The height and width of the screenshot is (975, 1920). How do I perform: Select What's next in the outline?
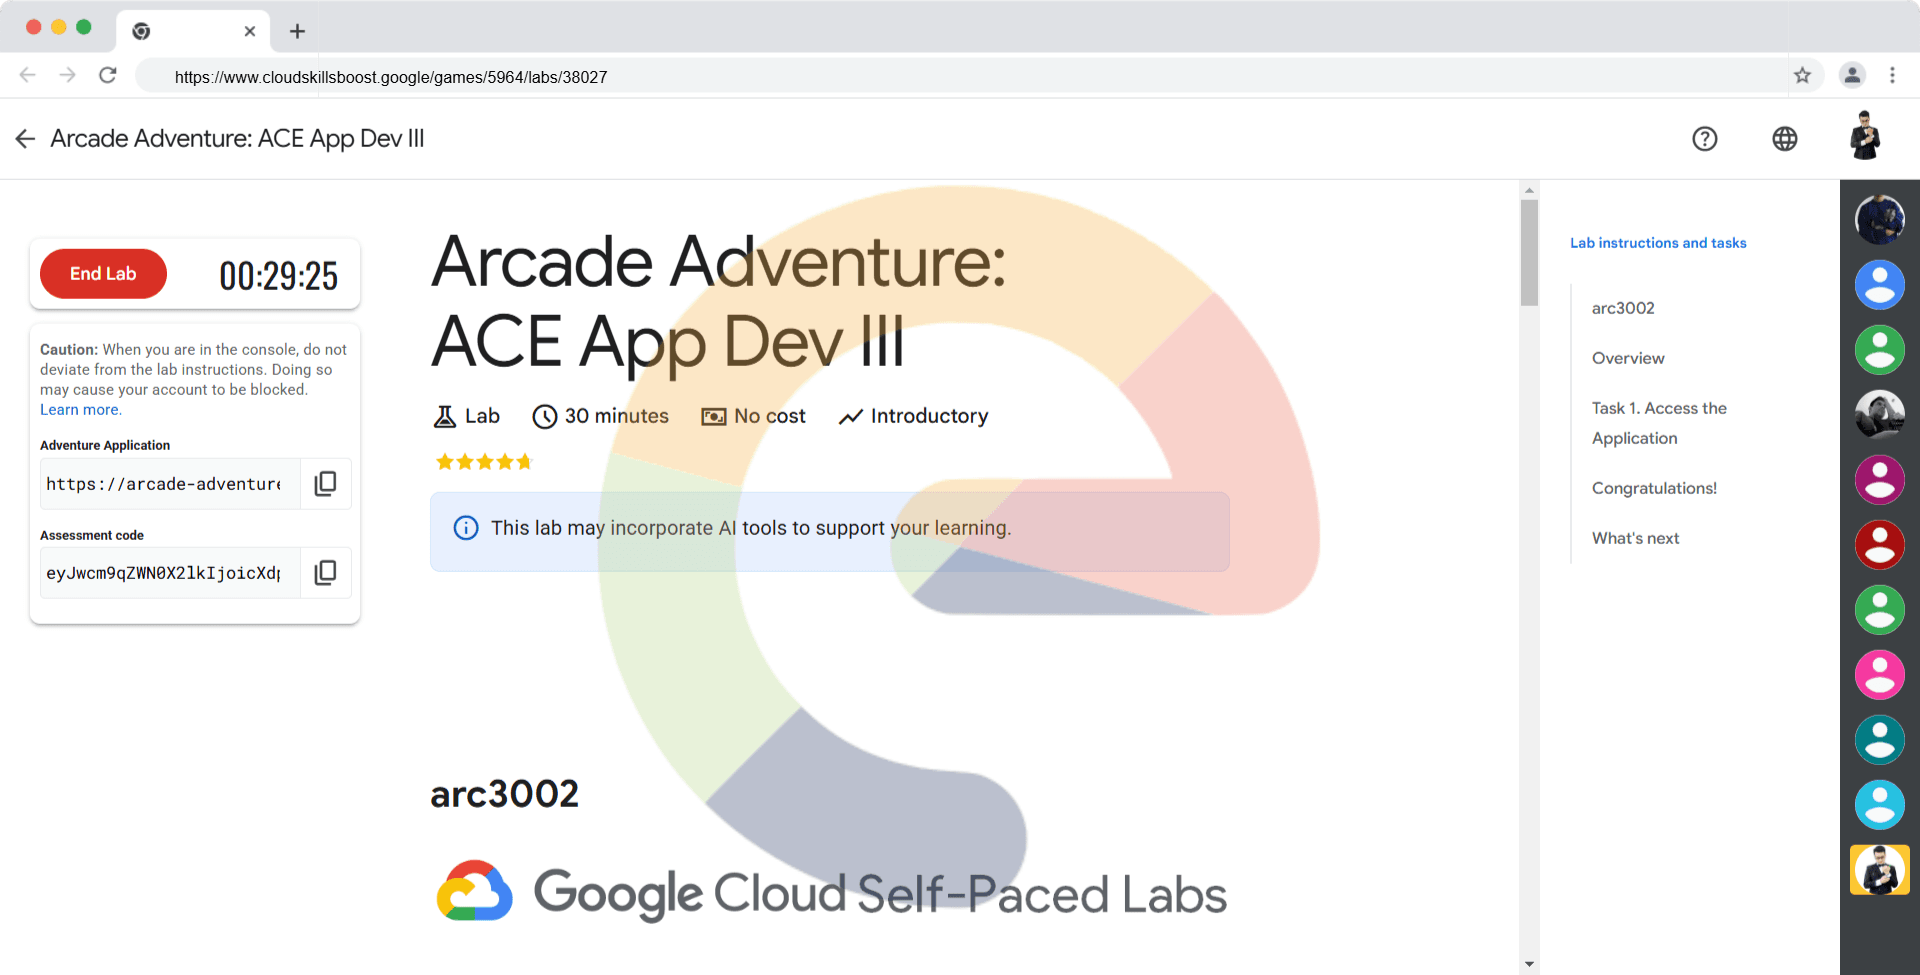pyautogui.click(x=1635, y=538)
